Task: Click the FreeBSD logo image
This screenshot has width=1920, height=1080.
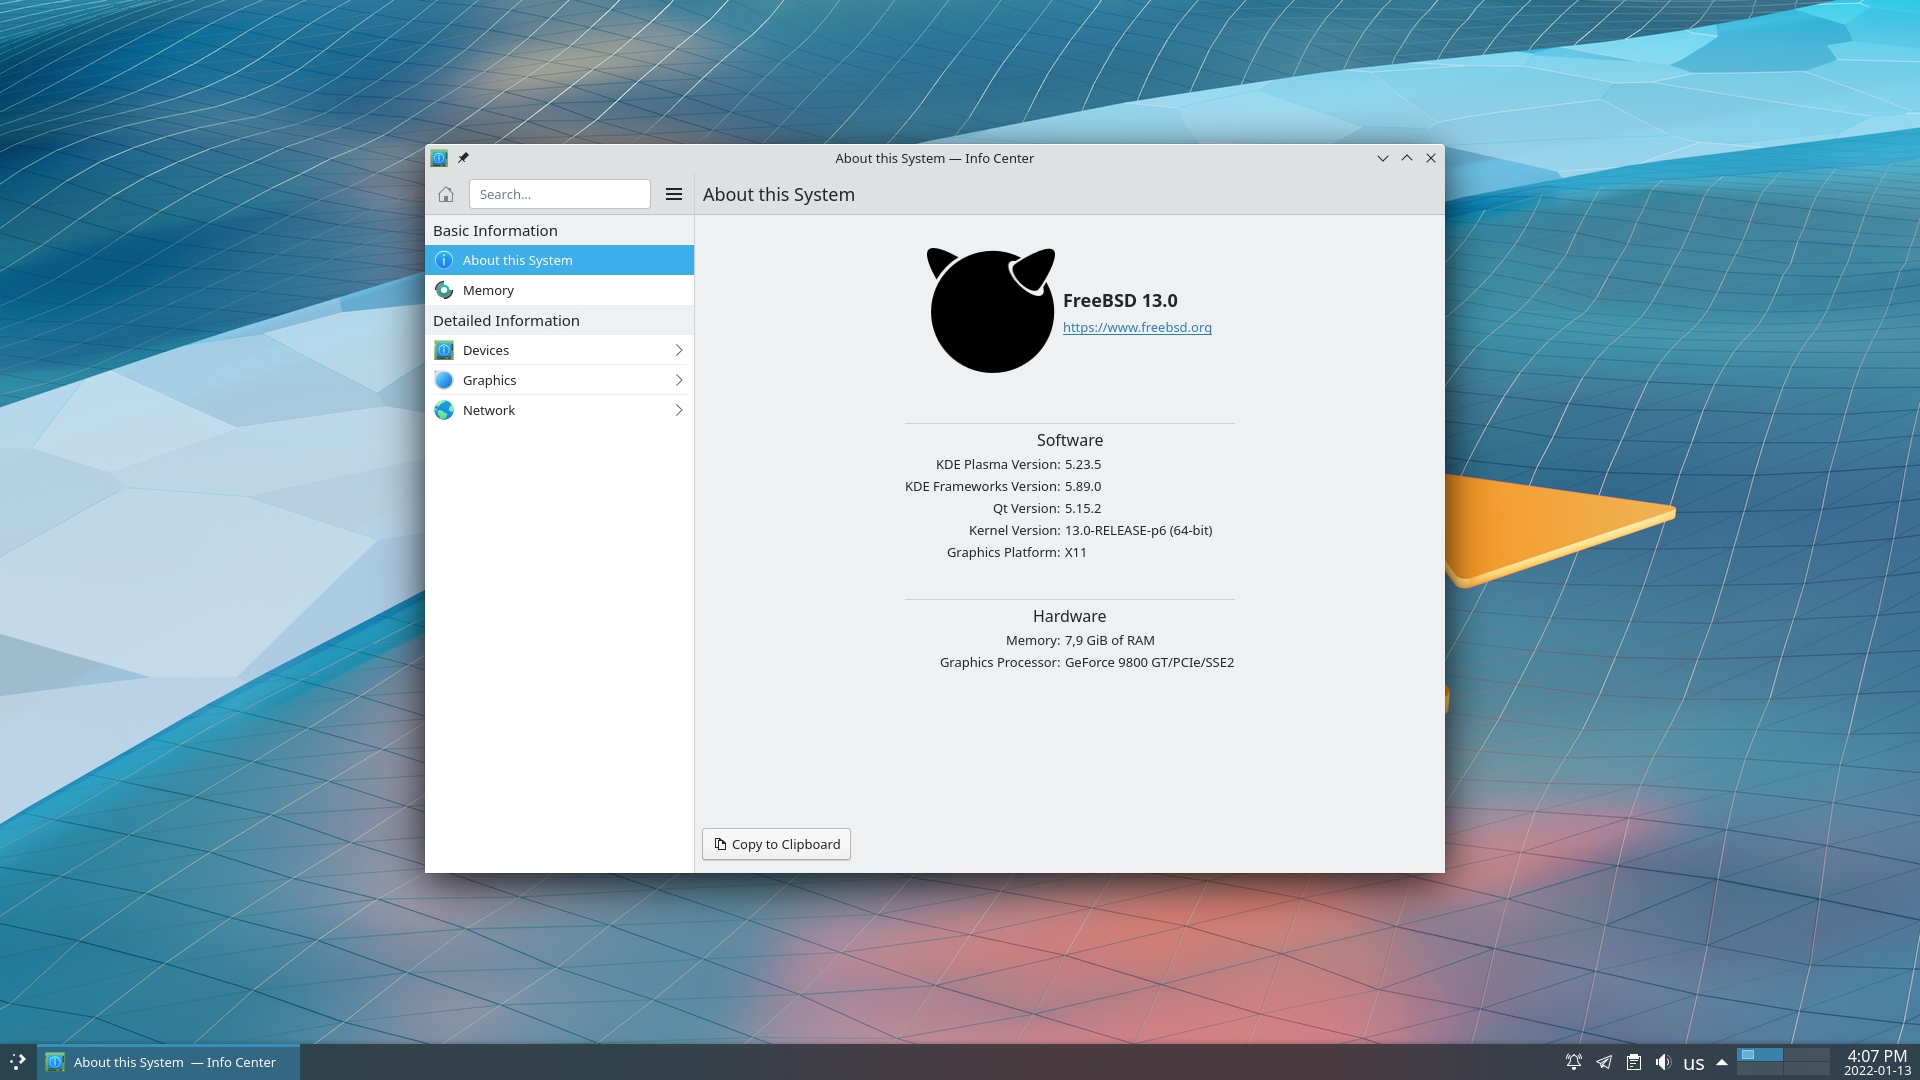Action: point(991,310)
